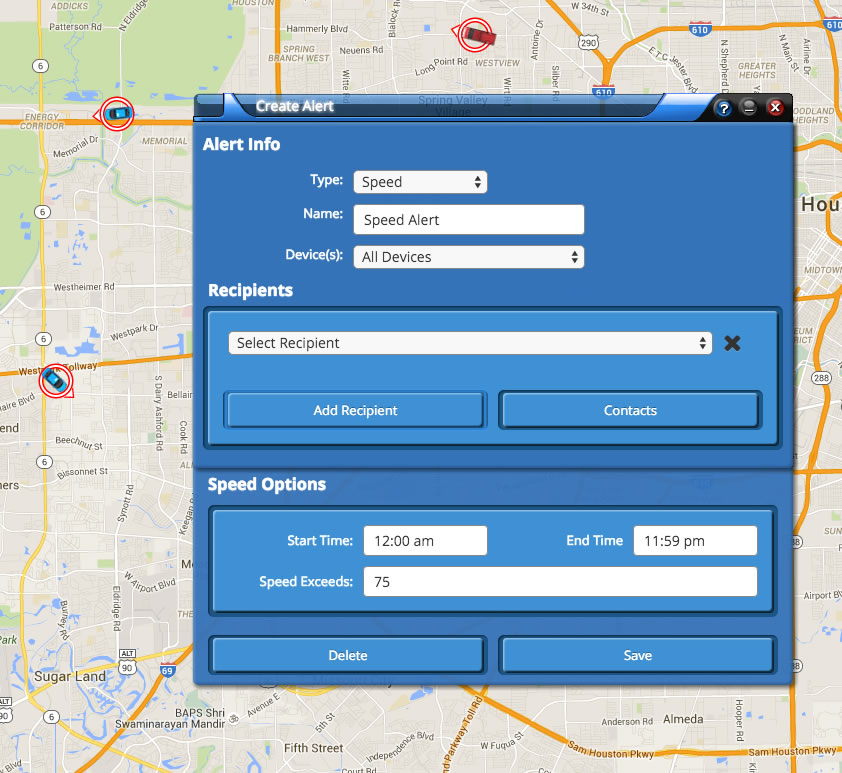Select the blue car marker at Energy Corridor
This screenshot has height=773, width=842.
tap(118, 114)
